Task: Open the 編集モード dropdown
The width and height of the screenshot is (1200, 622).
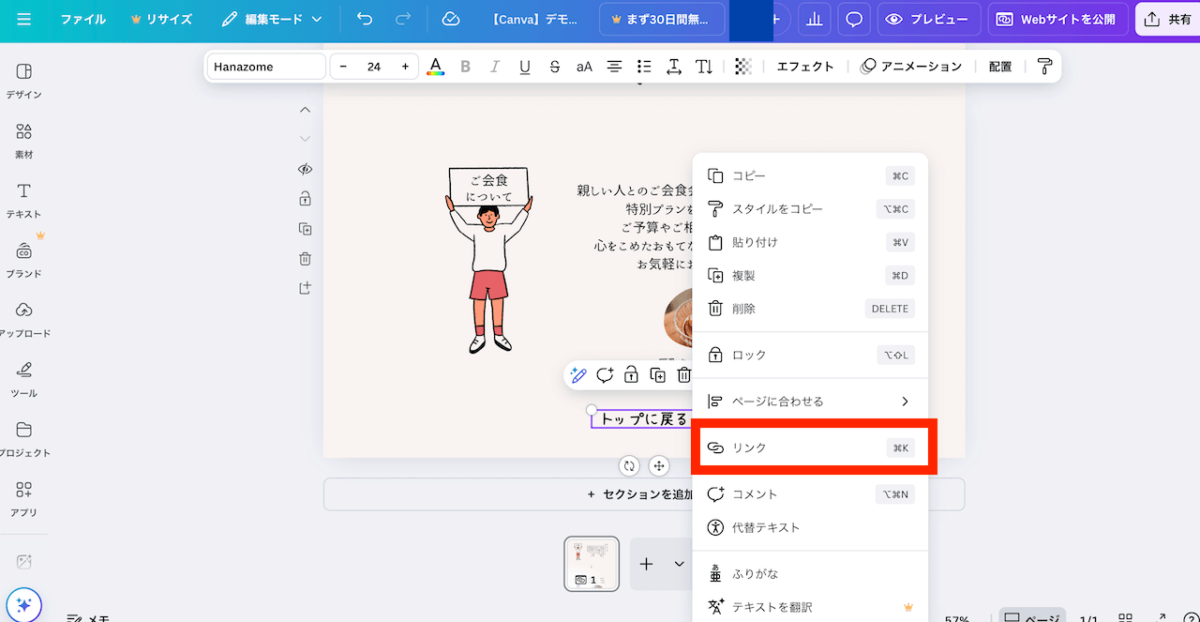Action: click(x=272, y=19)
